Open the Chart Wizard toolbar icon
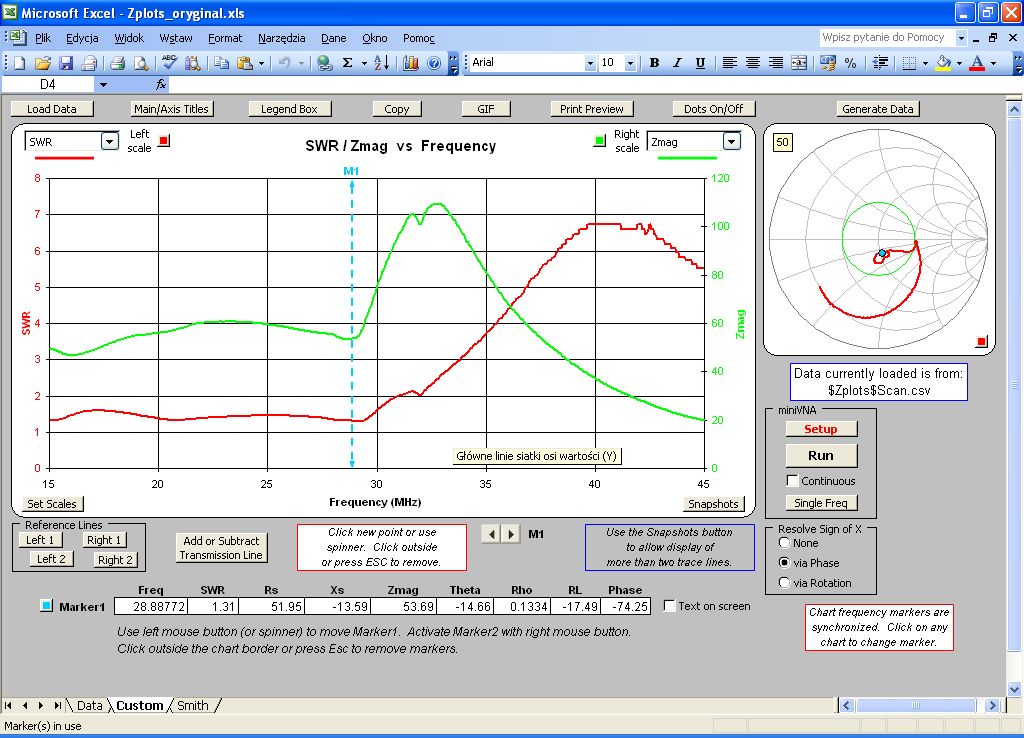This screenshot has height=738, width=1024. click(411, 63)
